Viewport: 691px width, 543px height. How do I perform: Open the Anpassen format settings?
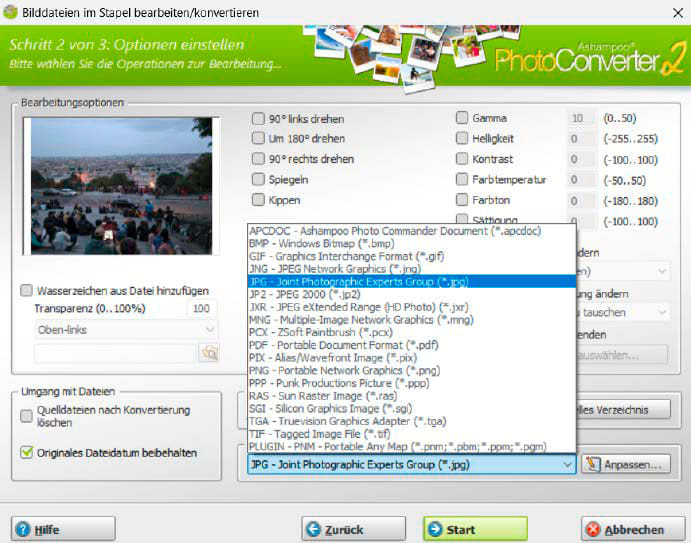(x=626, y=464)
